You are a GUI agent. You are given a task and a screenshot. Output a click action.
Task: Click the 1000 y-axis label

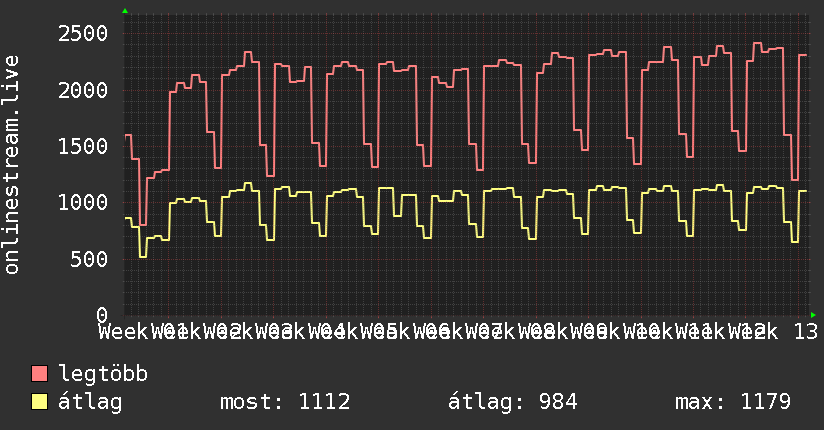tap(83, 203)
